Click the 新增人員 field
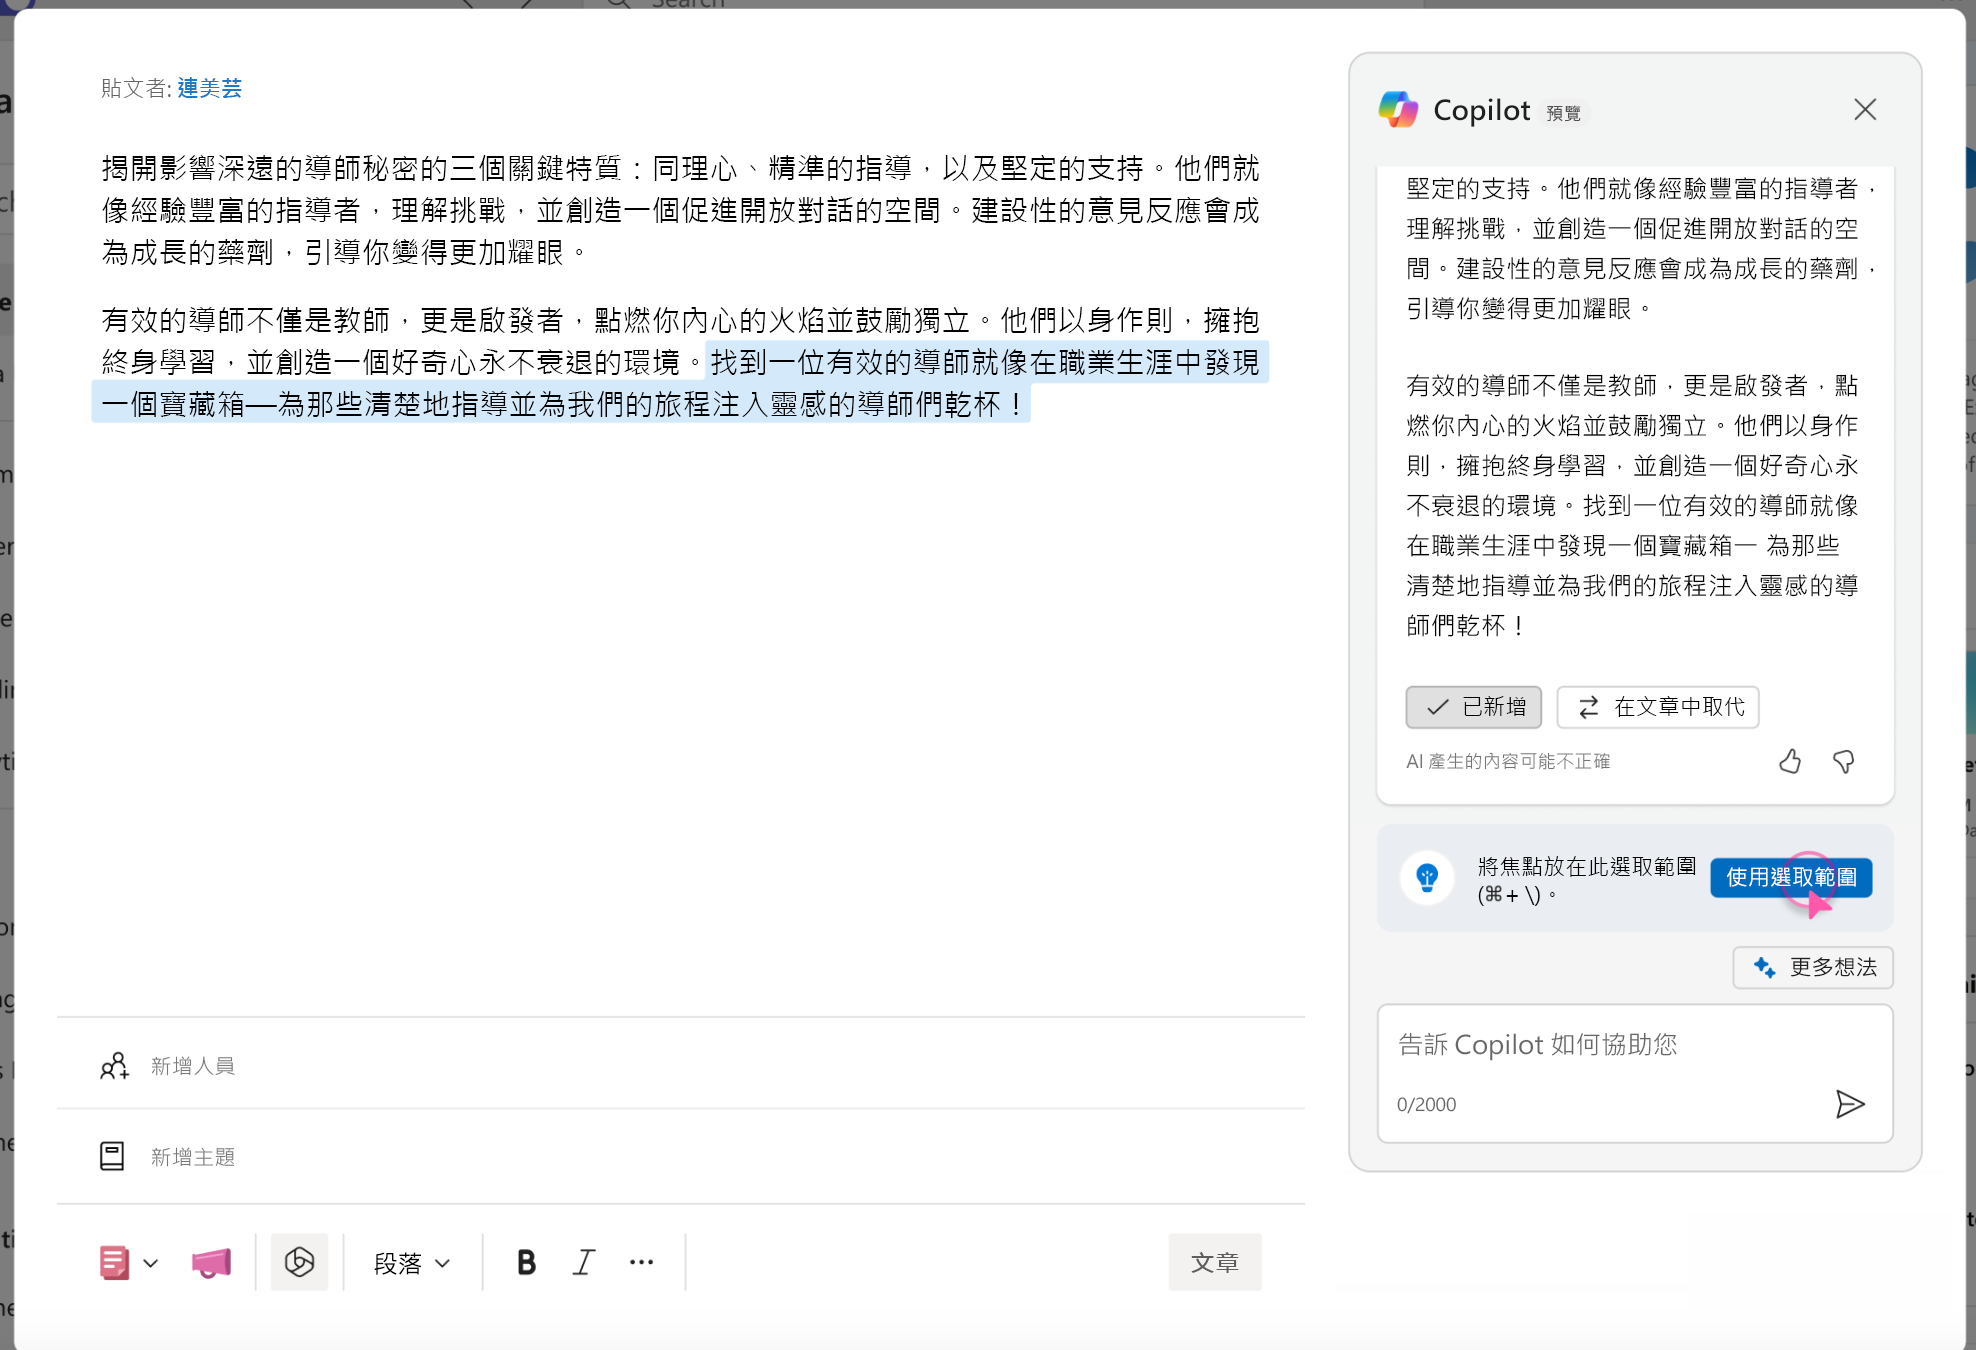The width and height of the screenshot is (1976, 1350). (681, 1066)
